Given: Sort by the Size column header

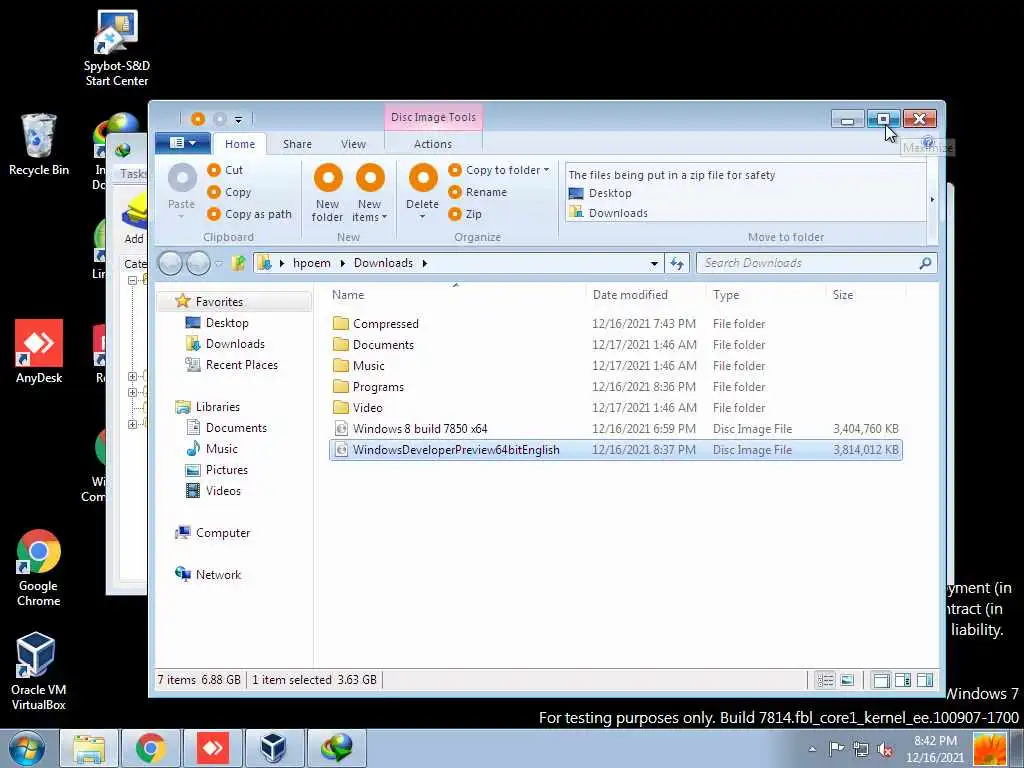Looking at the screenshot, I should (866, 295).
